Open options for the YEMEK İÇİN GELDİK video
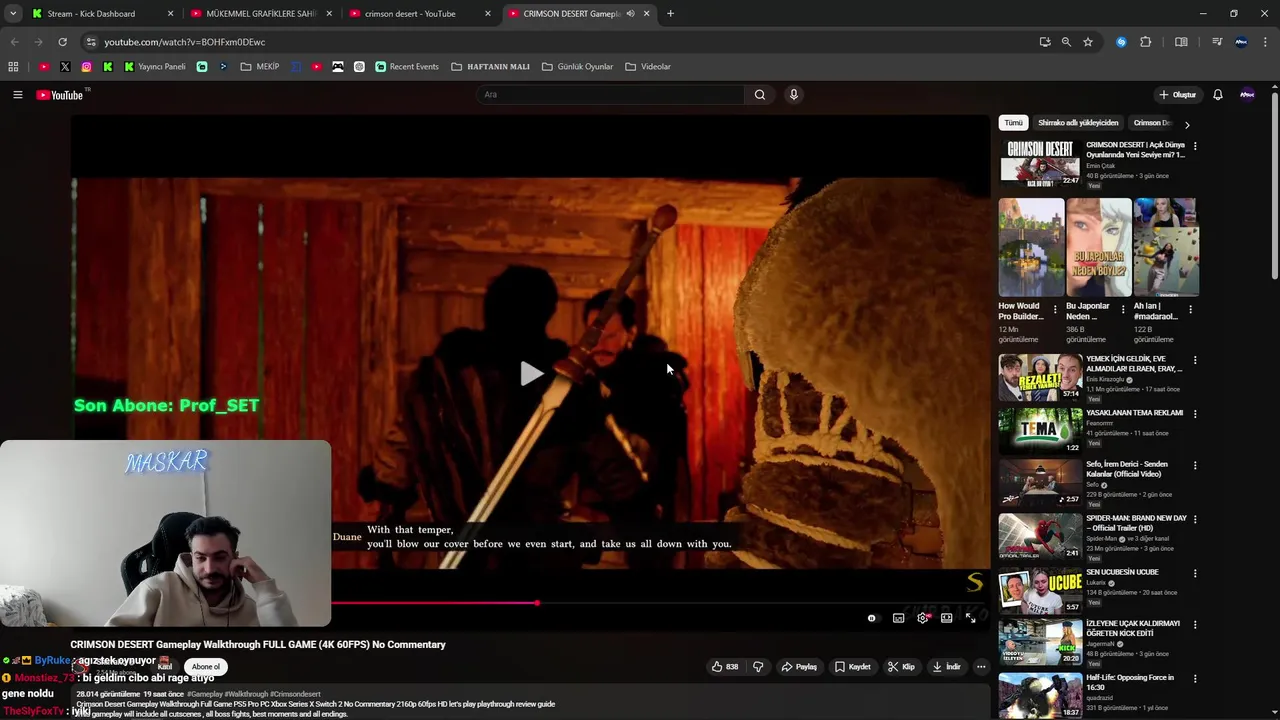The image size is (1280, 720). (x=1195, y=360)
